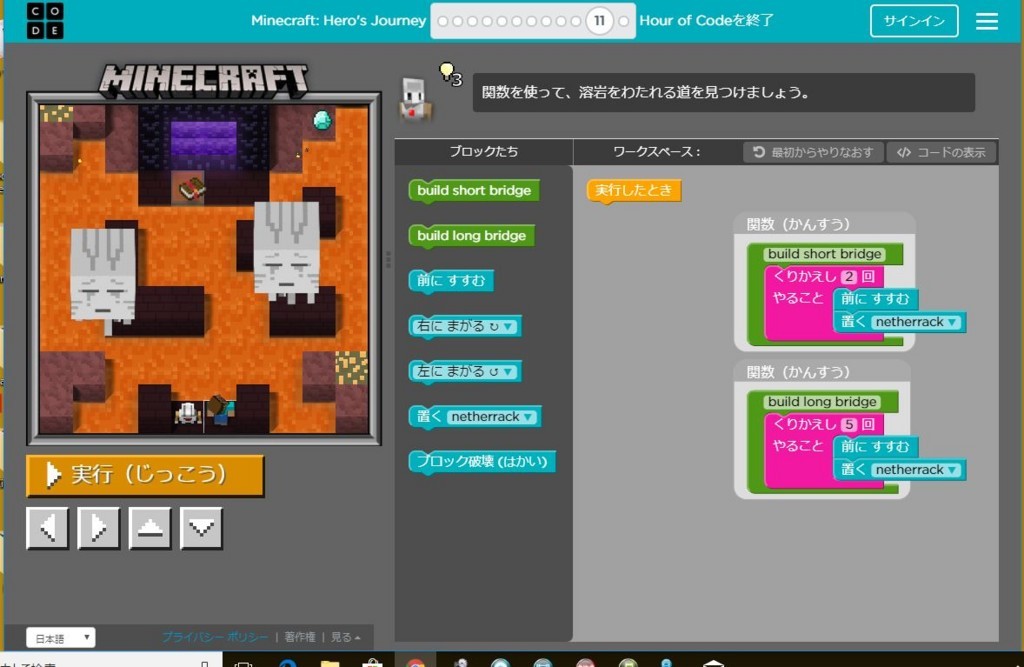Select the first level progress bubble
1024x667 pixels.
tap(443, 21)
